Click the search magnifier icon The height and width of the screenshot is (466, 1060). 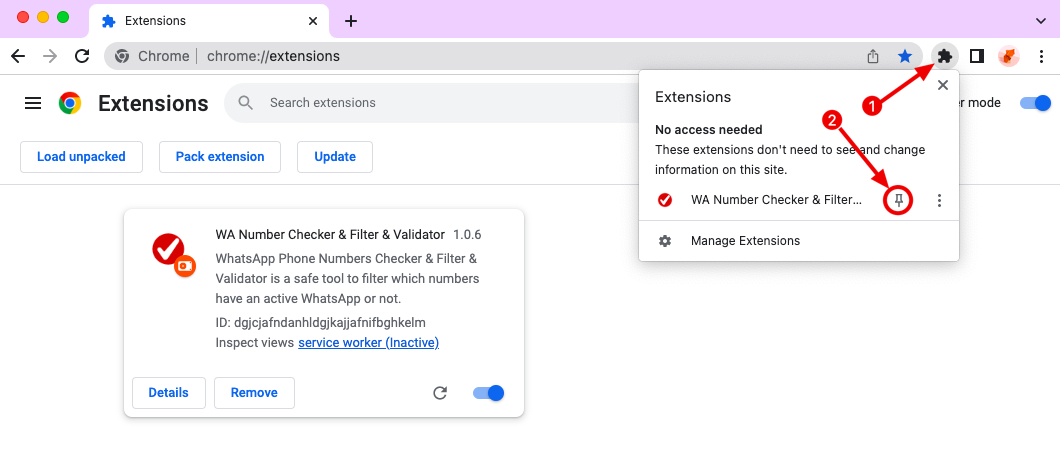tap(245, 103)
